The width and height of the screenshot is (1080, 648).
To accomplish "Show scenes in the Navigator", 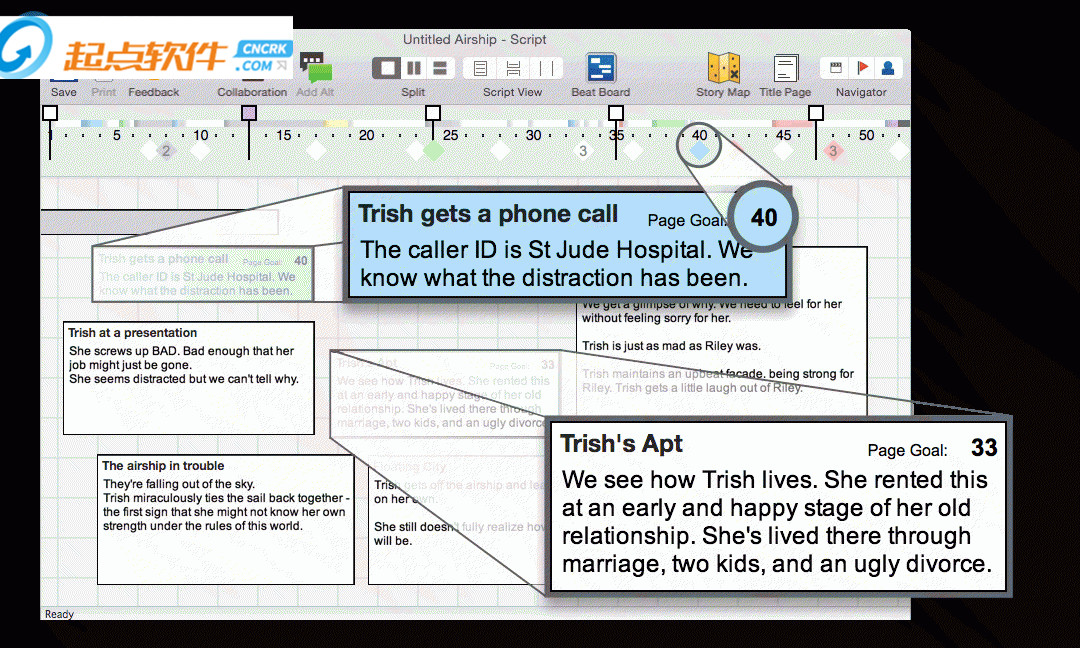I will pyautogui.click(x=835, y=68).
